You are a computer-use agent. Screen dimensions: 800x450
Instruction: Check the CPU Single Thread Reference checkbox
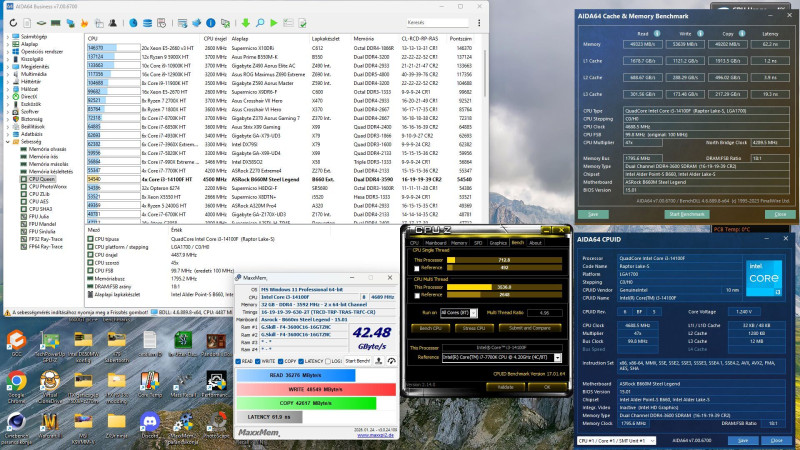pyautogui.click(x=417, y=268)
